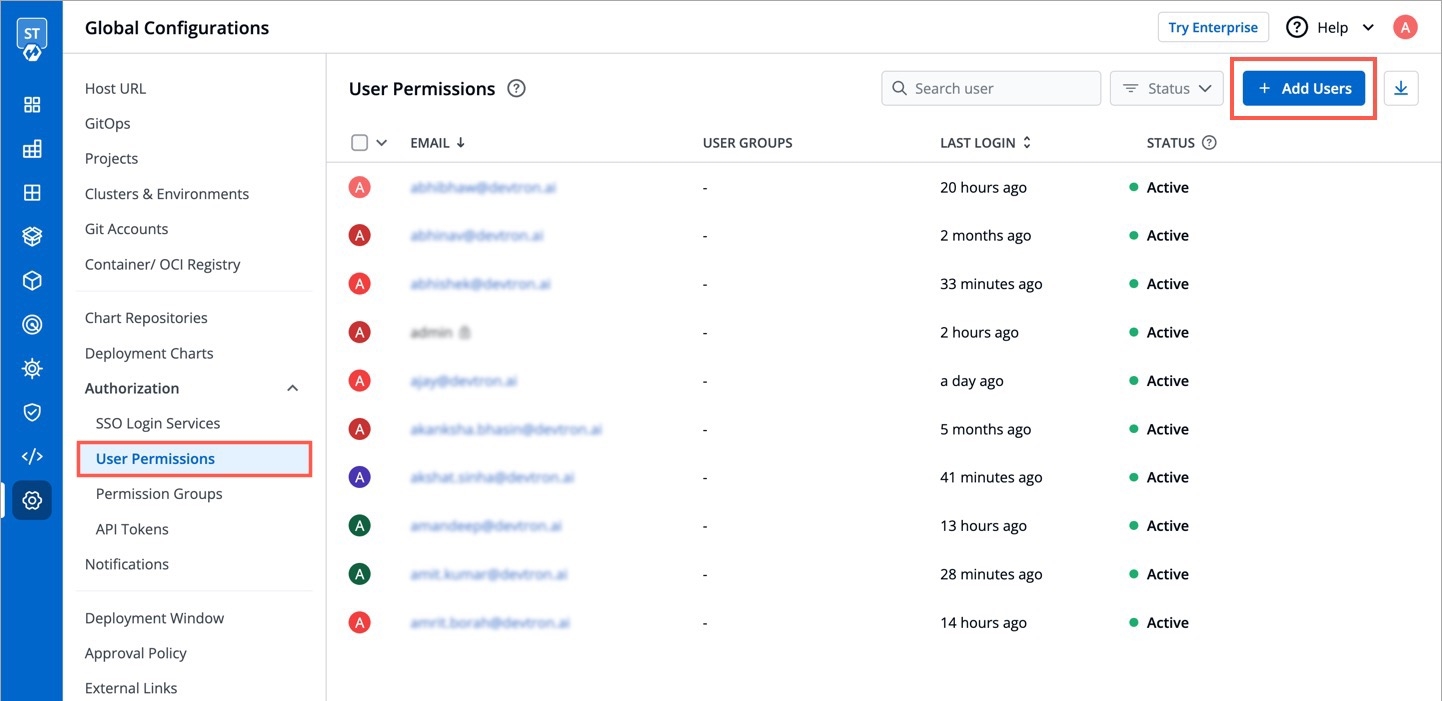This screenshot has height=701, width=1442.
Task: Click avatar of user with 41 minutes ago login
Action: (359, 477)
